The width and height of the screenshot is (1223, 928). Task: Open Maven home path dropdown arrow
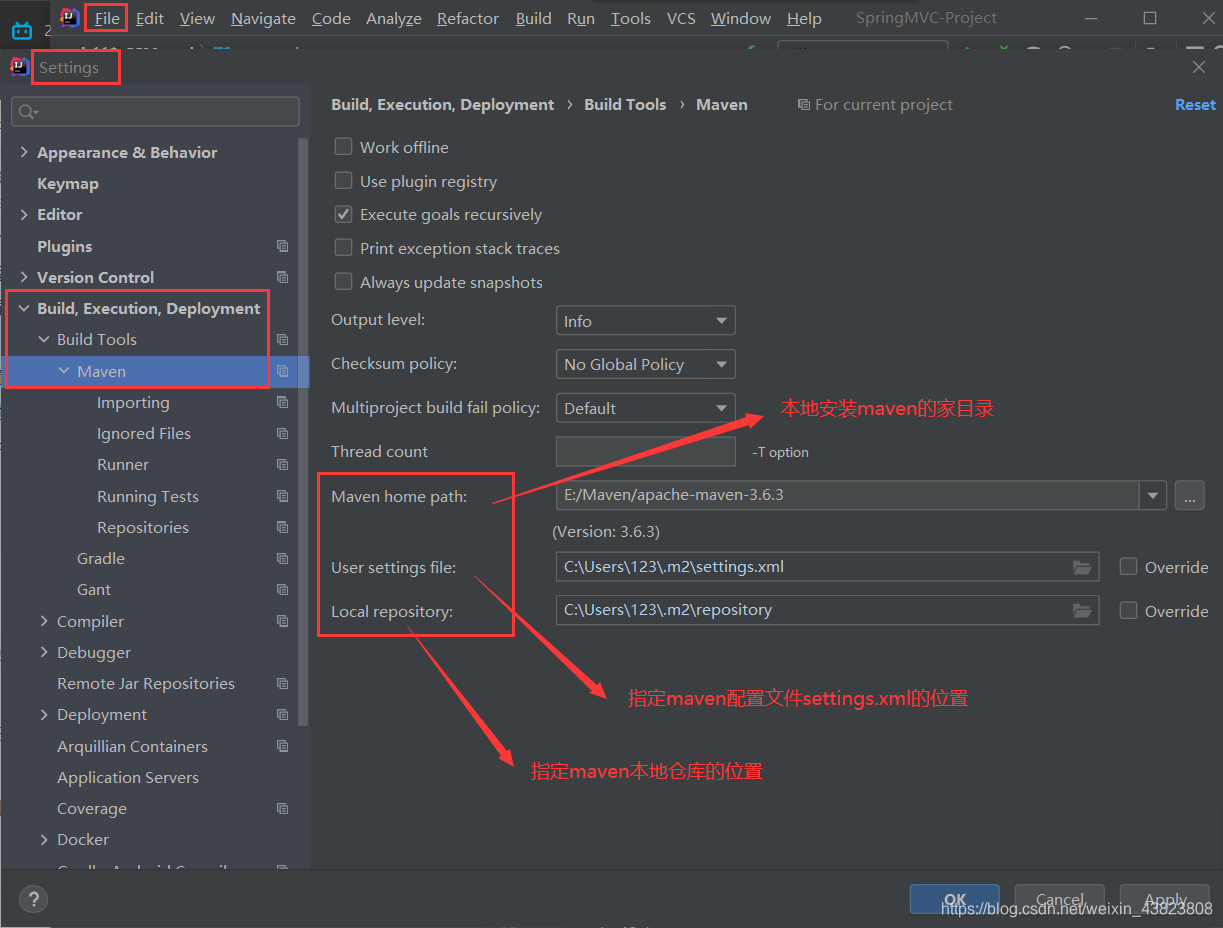coord(1153,495)
